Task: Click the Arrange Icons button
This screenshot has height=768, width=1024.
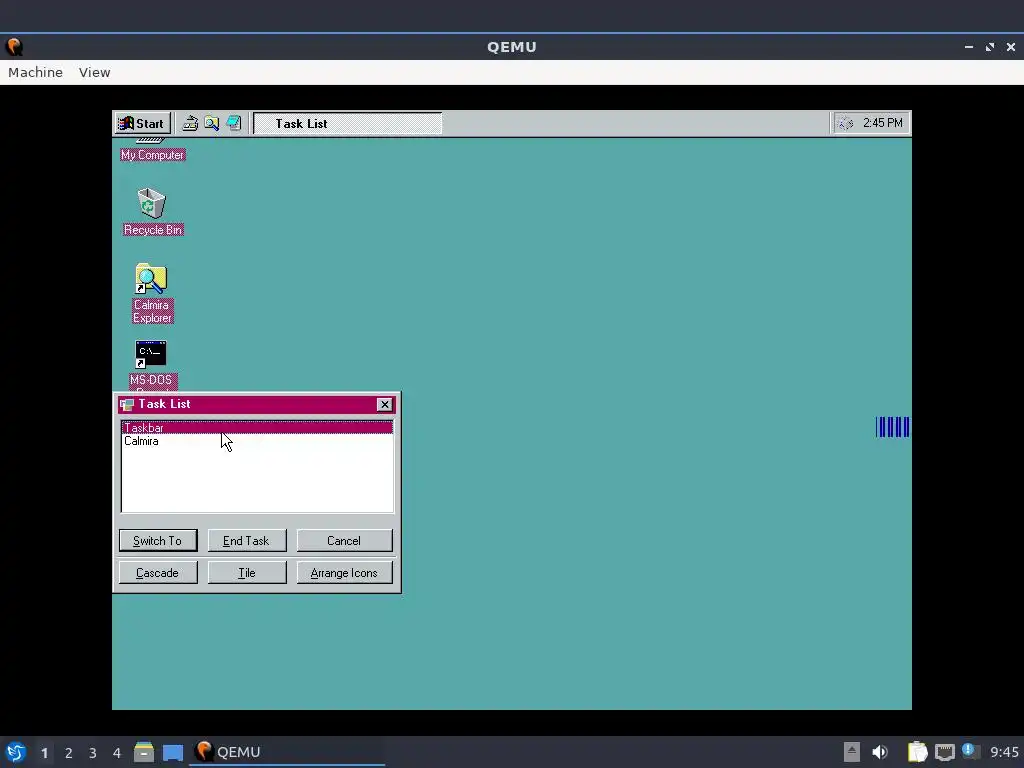Action: 344,573
